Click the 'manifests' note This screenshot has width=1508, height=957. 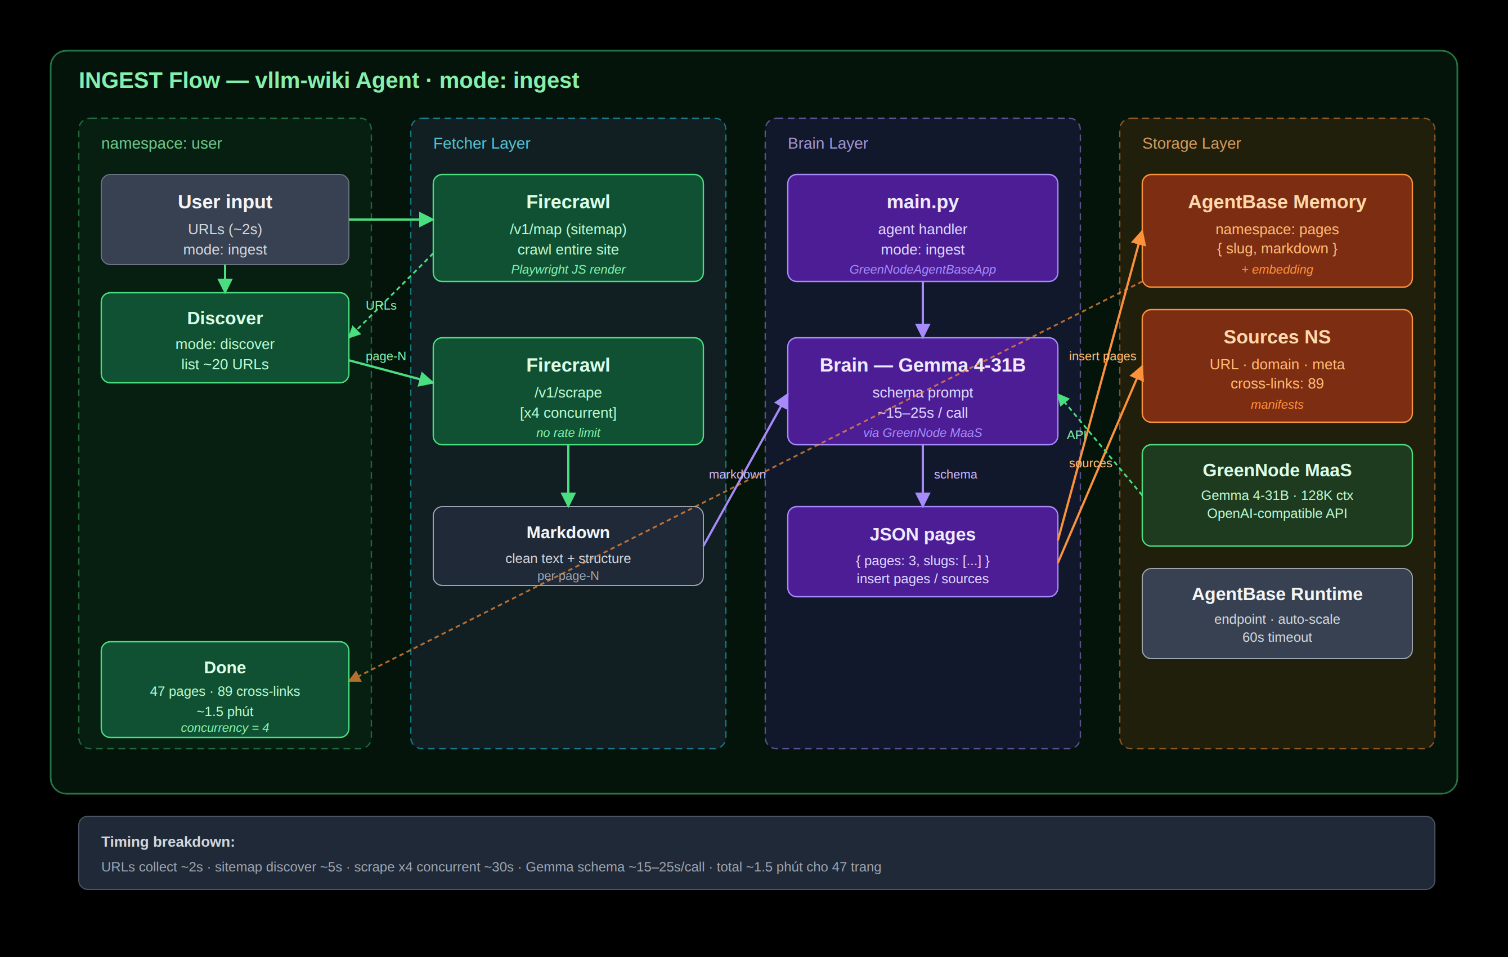1277,405
